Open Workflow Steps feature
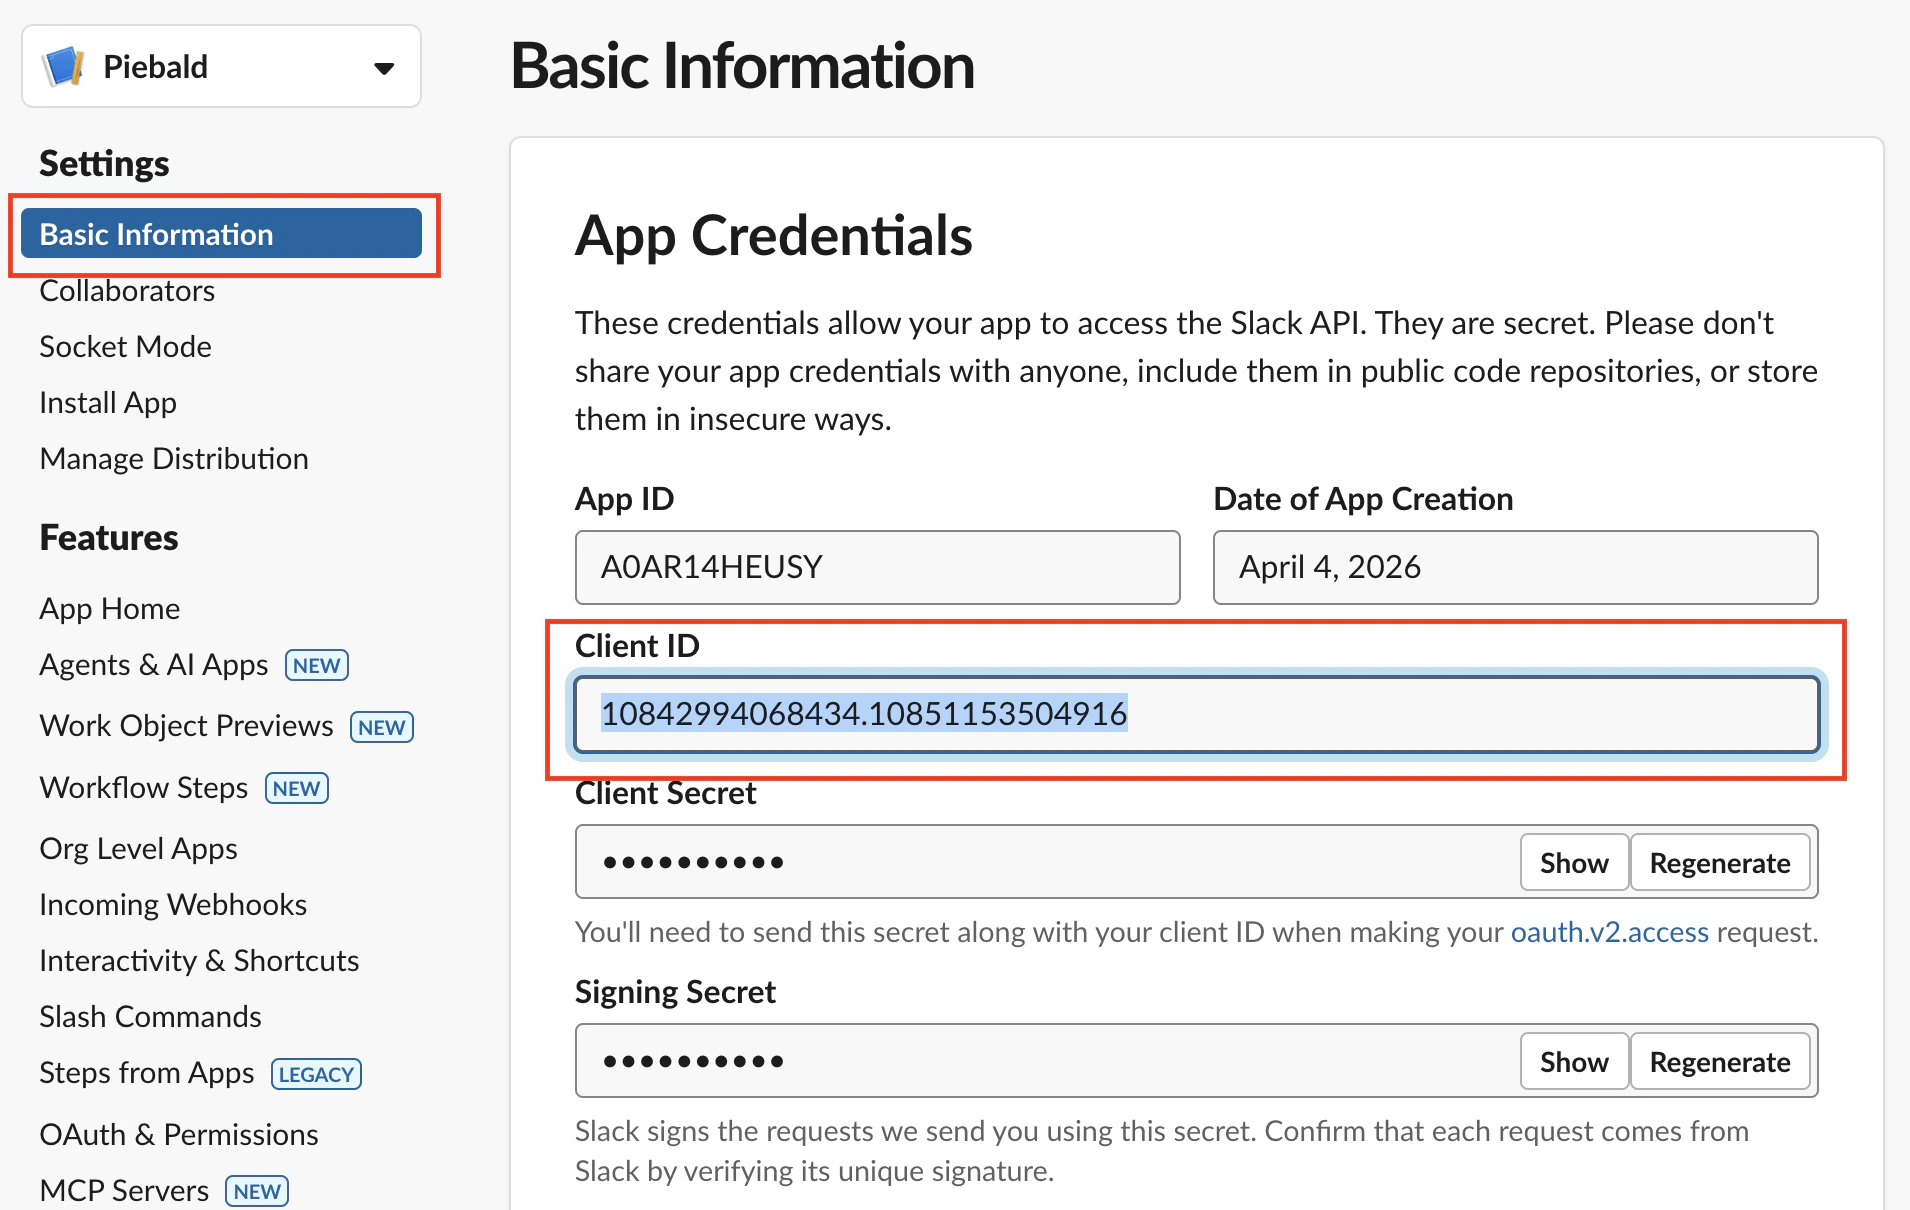 pyautogui.click(x=143, y=788)
